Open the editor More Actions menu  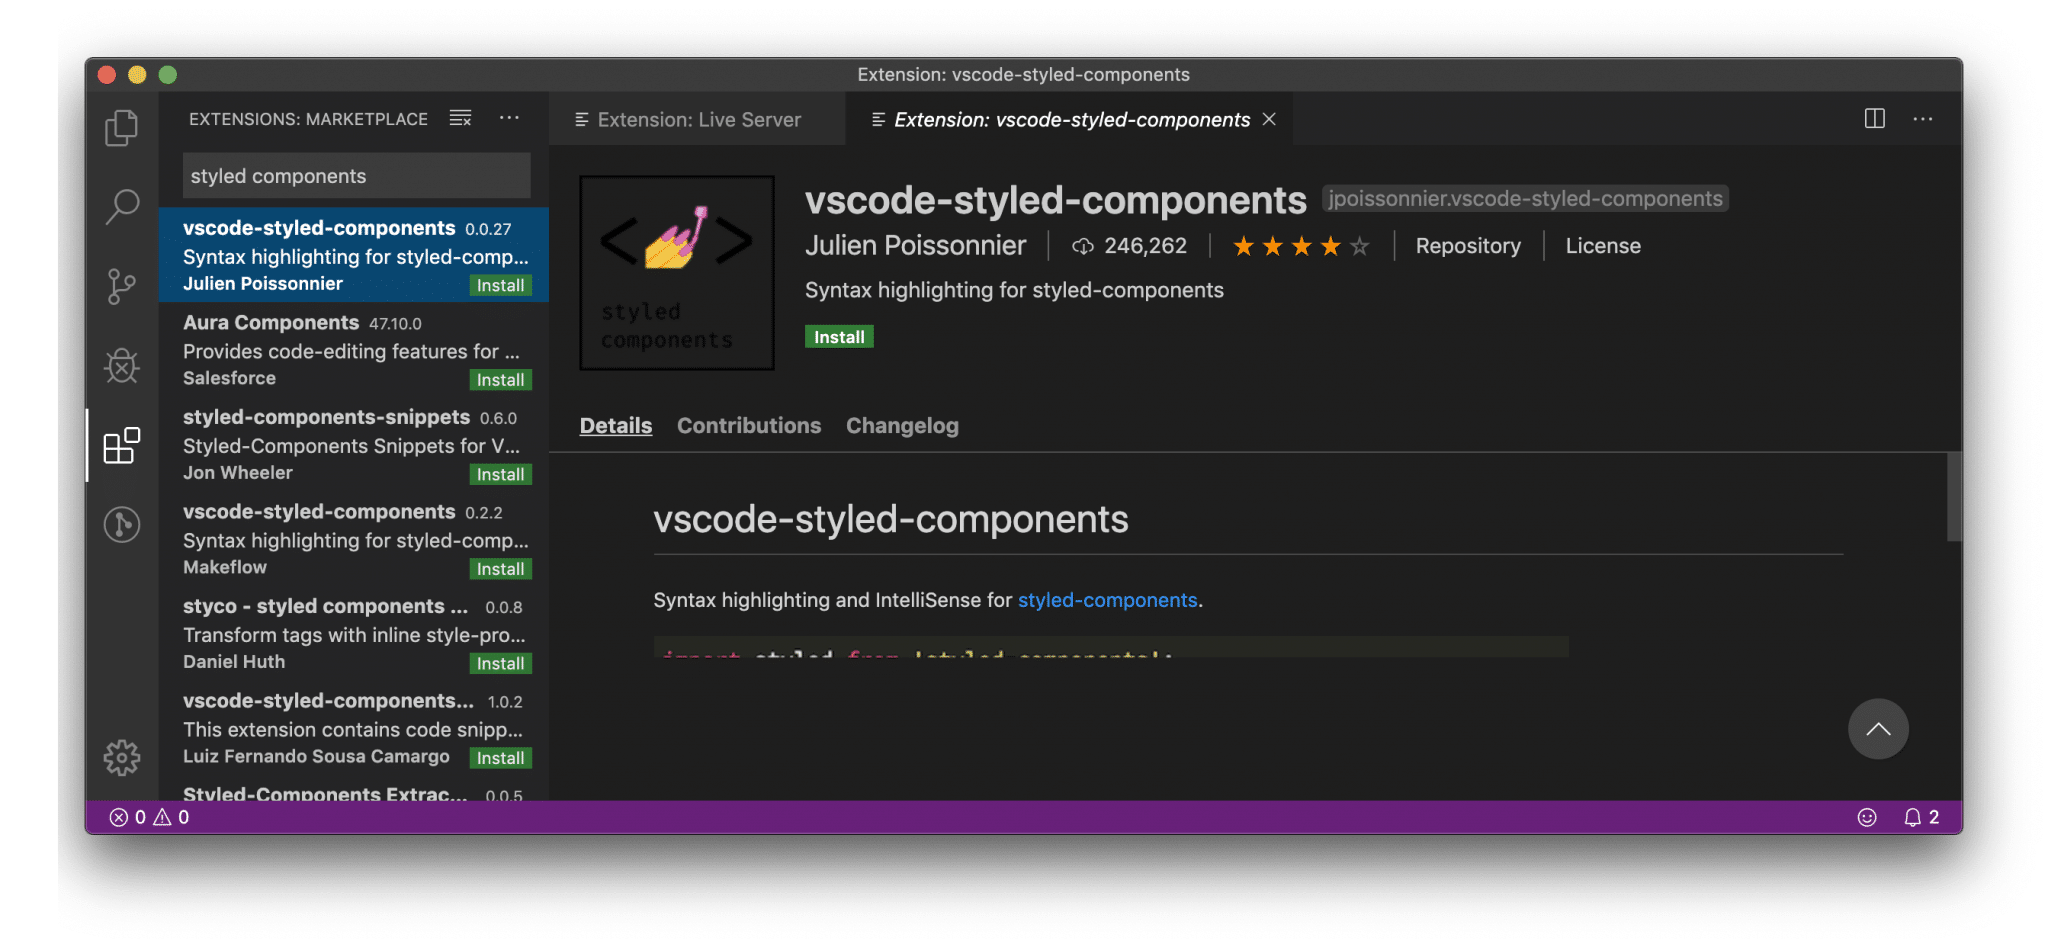[x=1923, y=118]
